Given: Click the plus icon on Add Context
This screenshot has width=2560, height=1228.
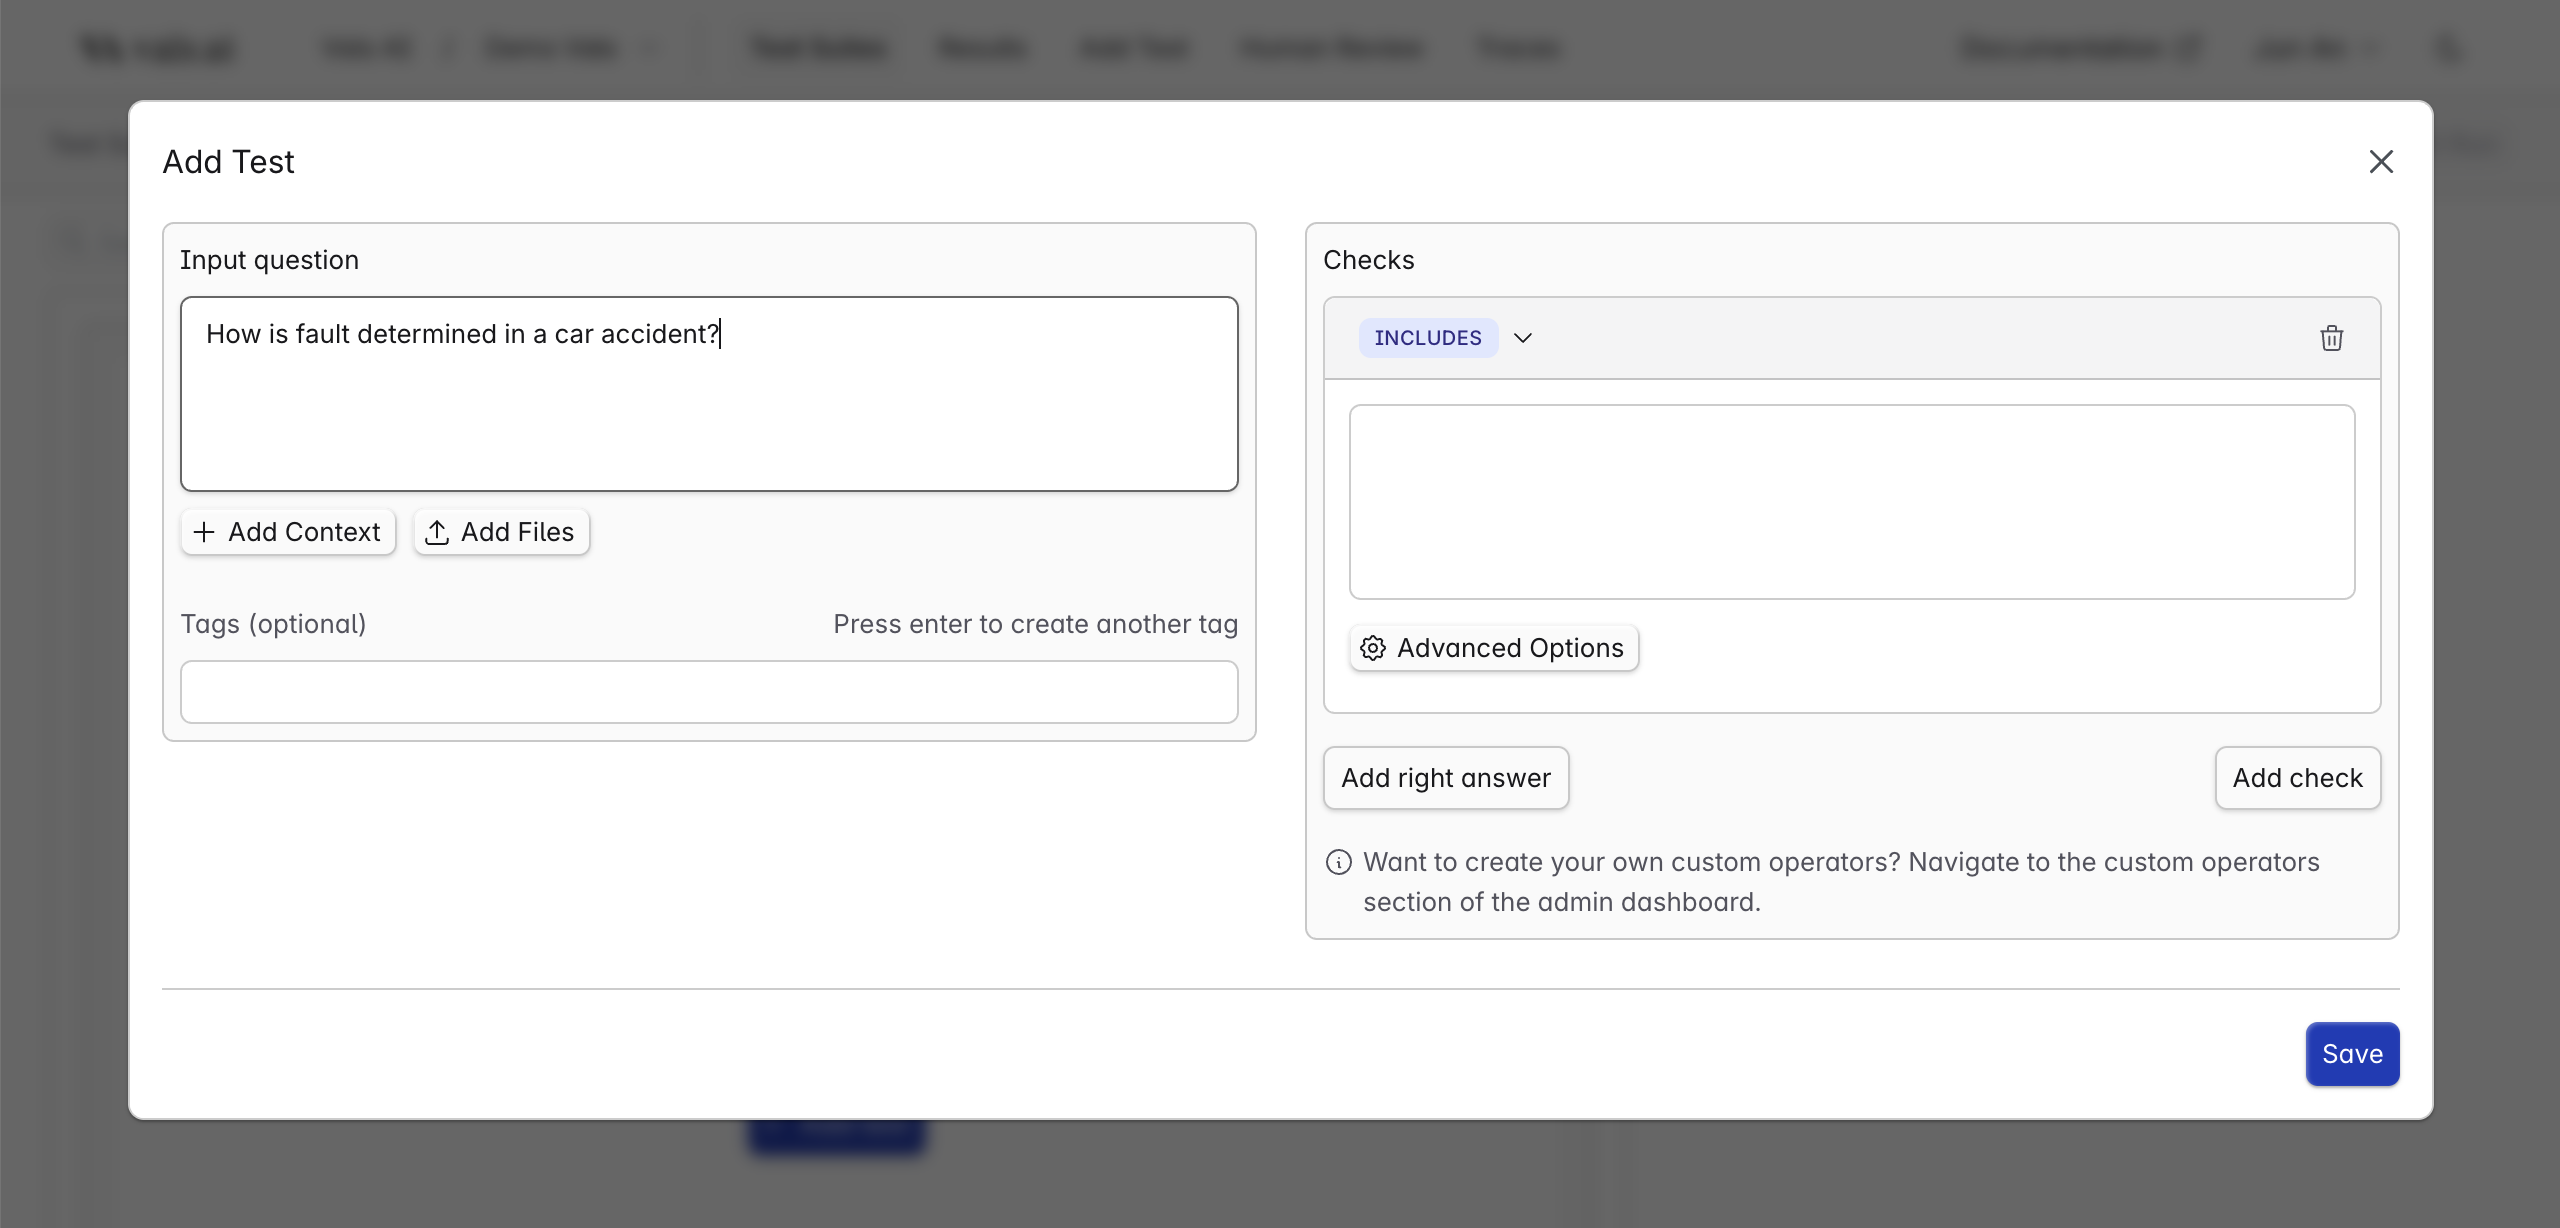Looking at the screenshot, I should point(204,532).
